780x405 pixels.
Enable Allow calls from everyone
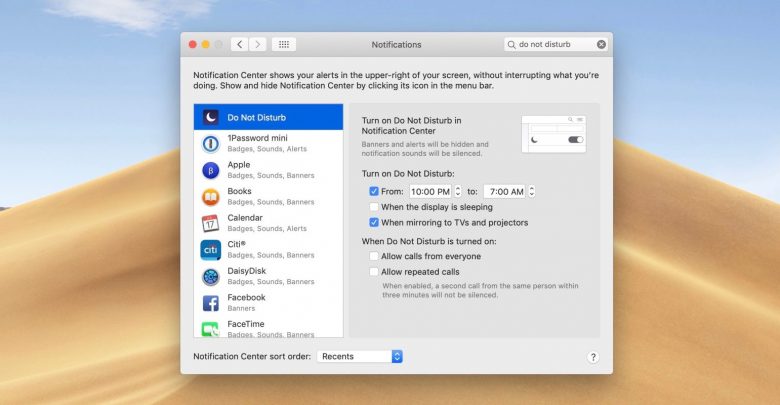point(374,256)
